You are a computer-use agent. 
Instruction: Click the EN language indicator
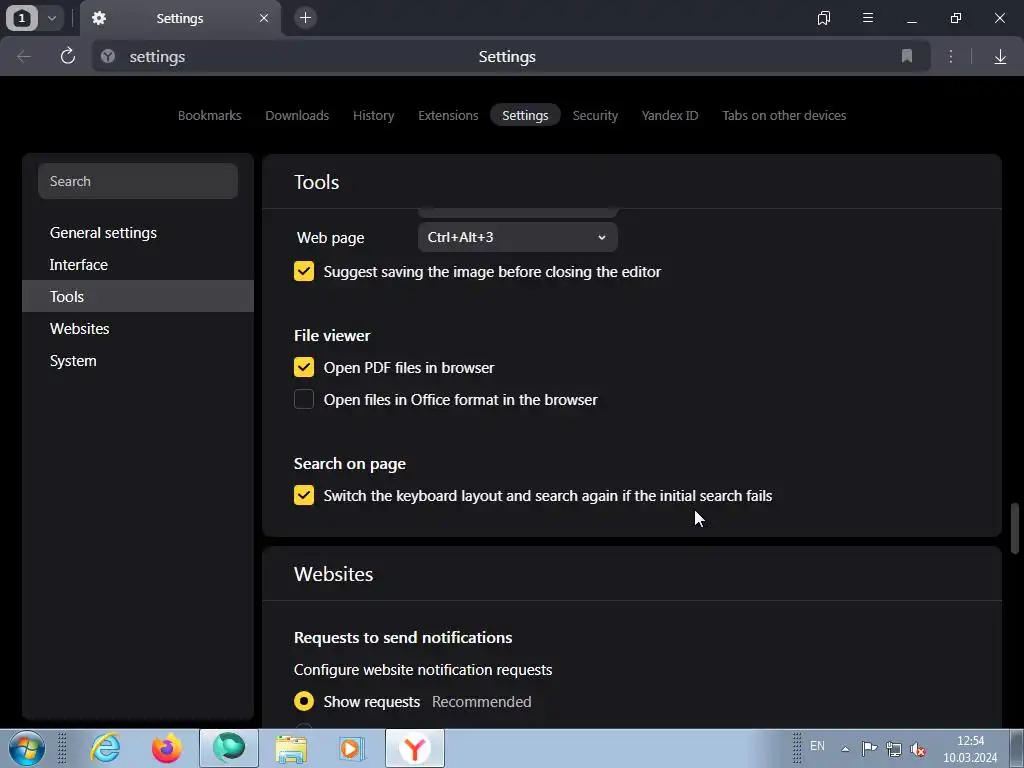817,746
